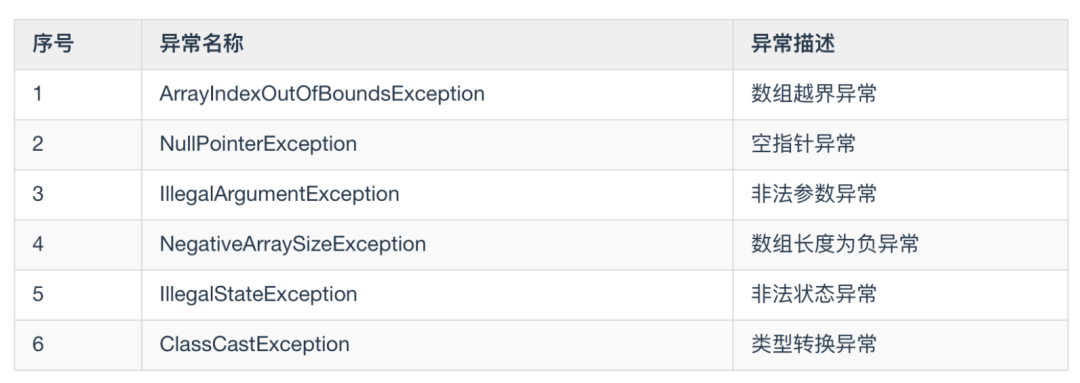Click the 异常描述 column header
Screen dimensions: 1080x383
pyautogui.click(x=793, y=44)
